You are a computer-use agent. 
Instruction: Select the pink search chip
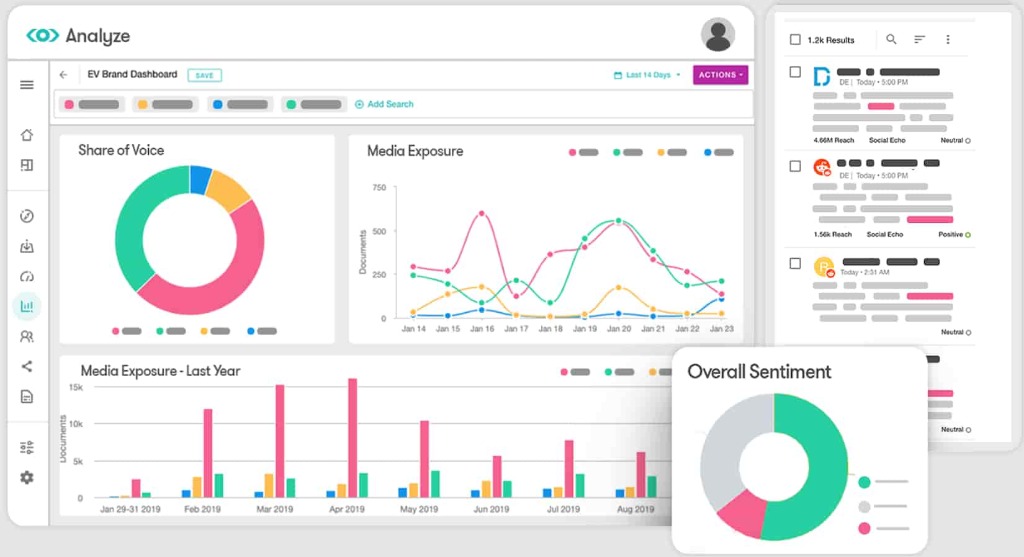[x=92, y=104]
